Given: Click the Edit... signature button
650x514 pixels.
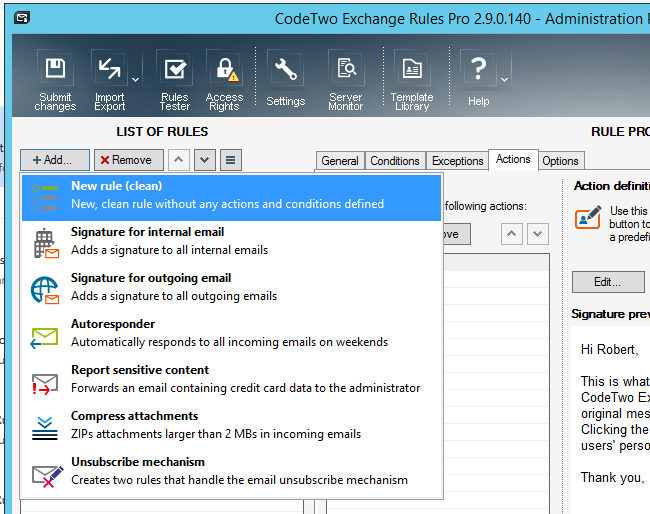Looking at the screenshot, I should [608, 282].
